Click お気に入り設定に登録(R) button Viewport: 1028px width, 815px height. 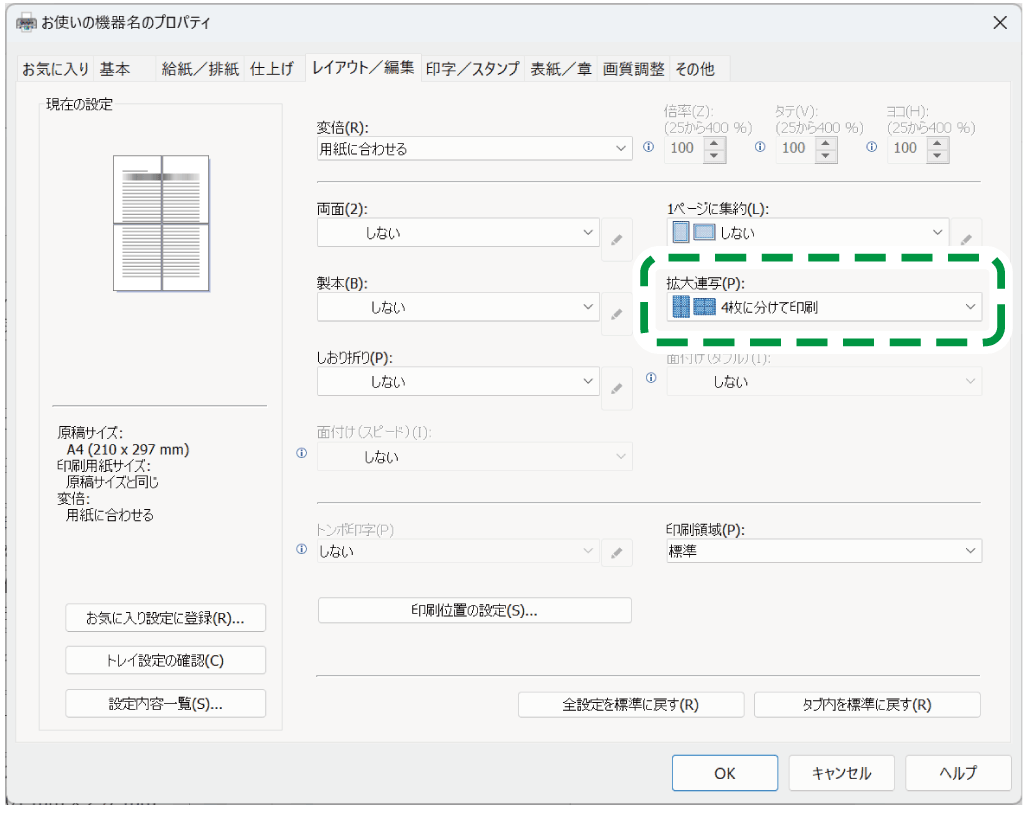coord(166,618)
